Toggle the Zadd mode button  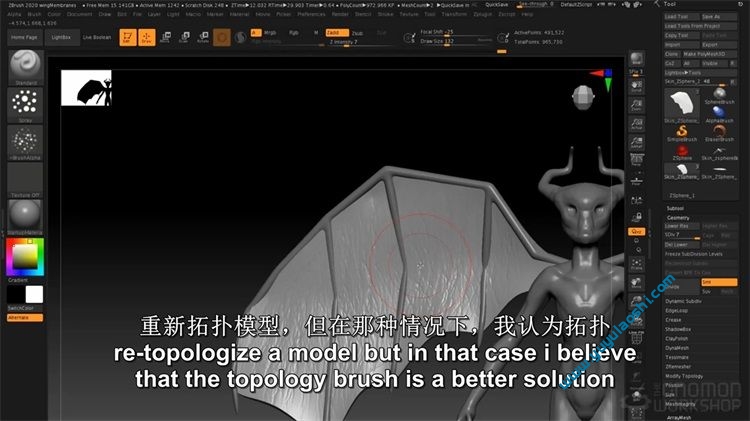(x=337, y=33)
